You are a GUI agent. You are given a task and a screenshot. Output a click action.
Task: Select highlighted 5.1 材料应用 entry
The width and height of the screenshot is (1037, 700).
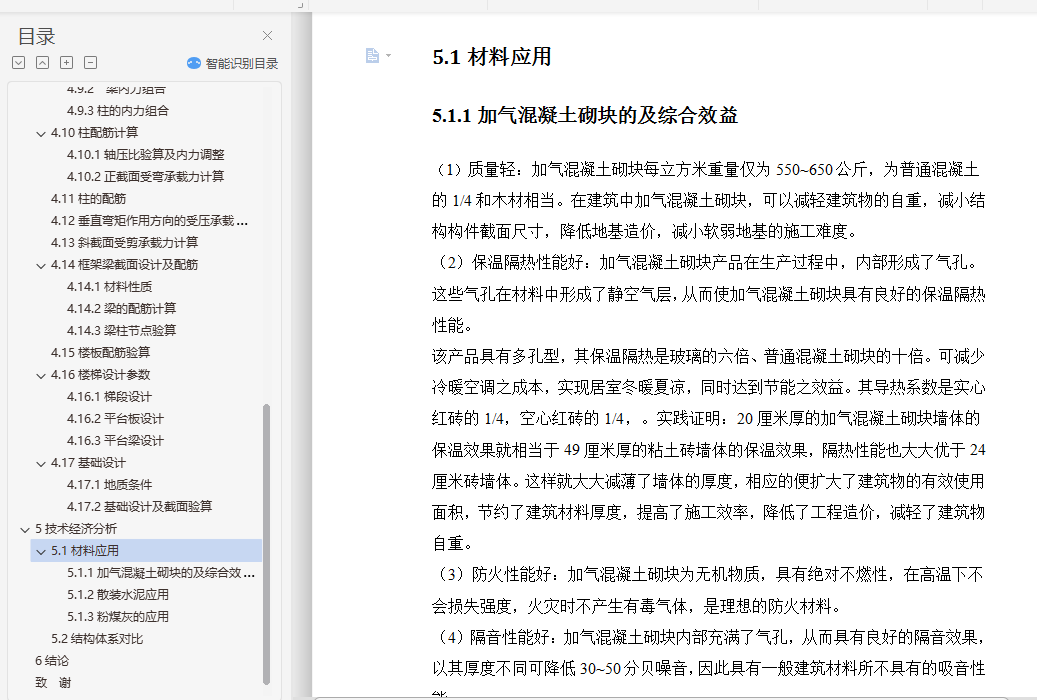tap(146, 550)
